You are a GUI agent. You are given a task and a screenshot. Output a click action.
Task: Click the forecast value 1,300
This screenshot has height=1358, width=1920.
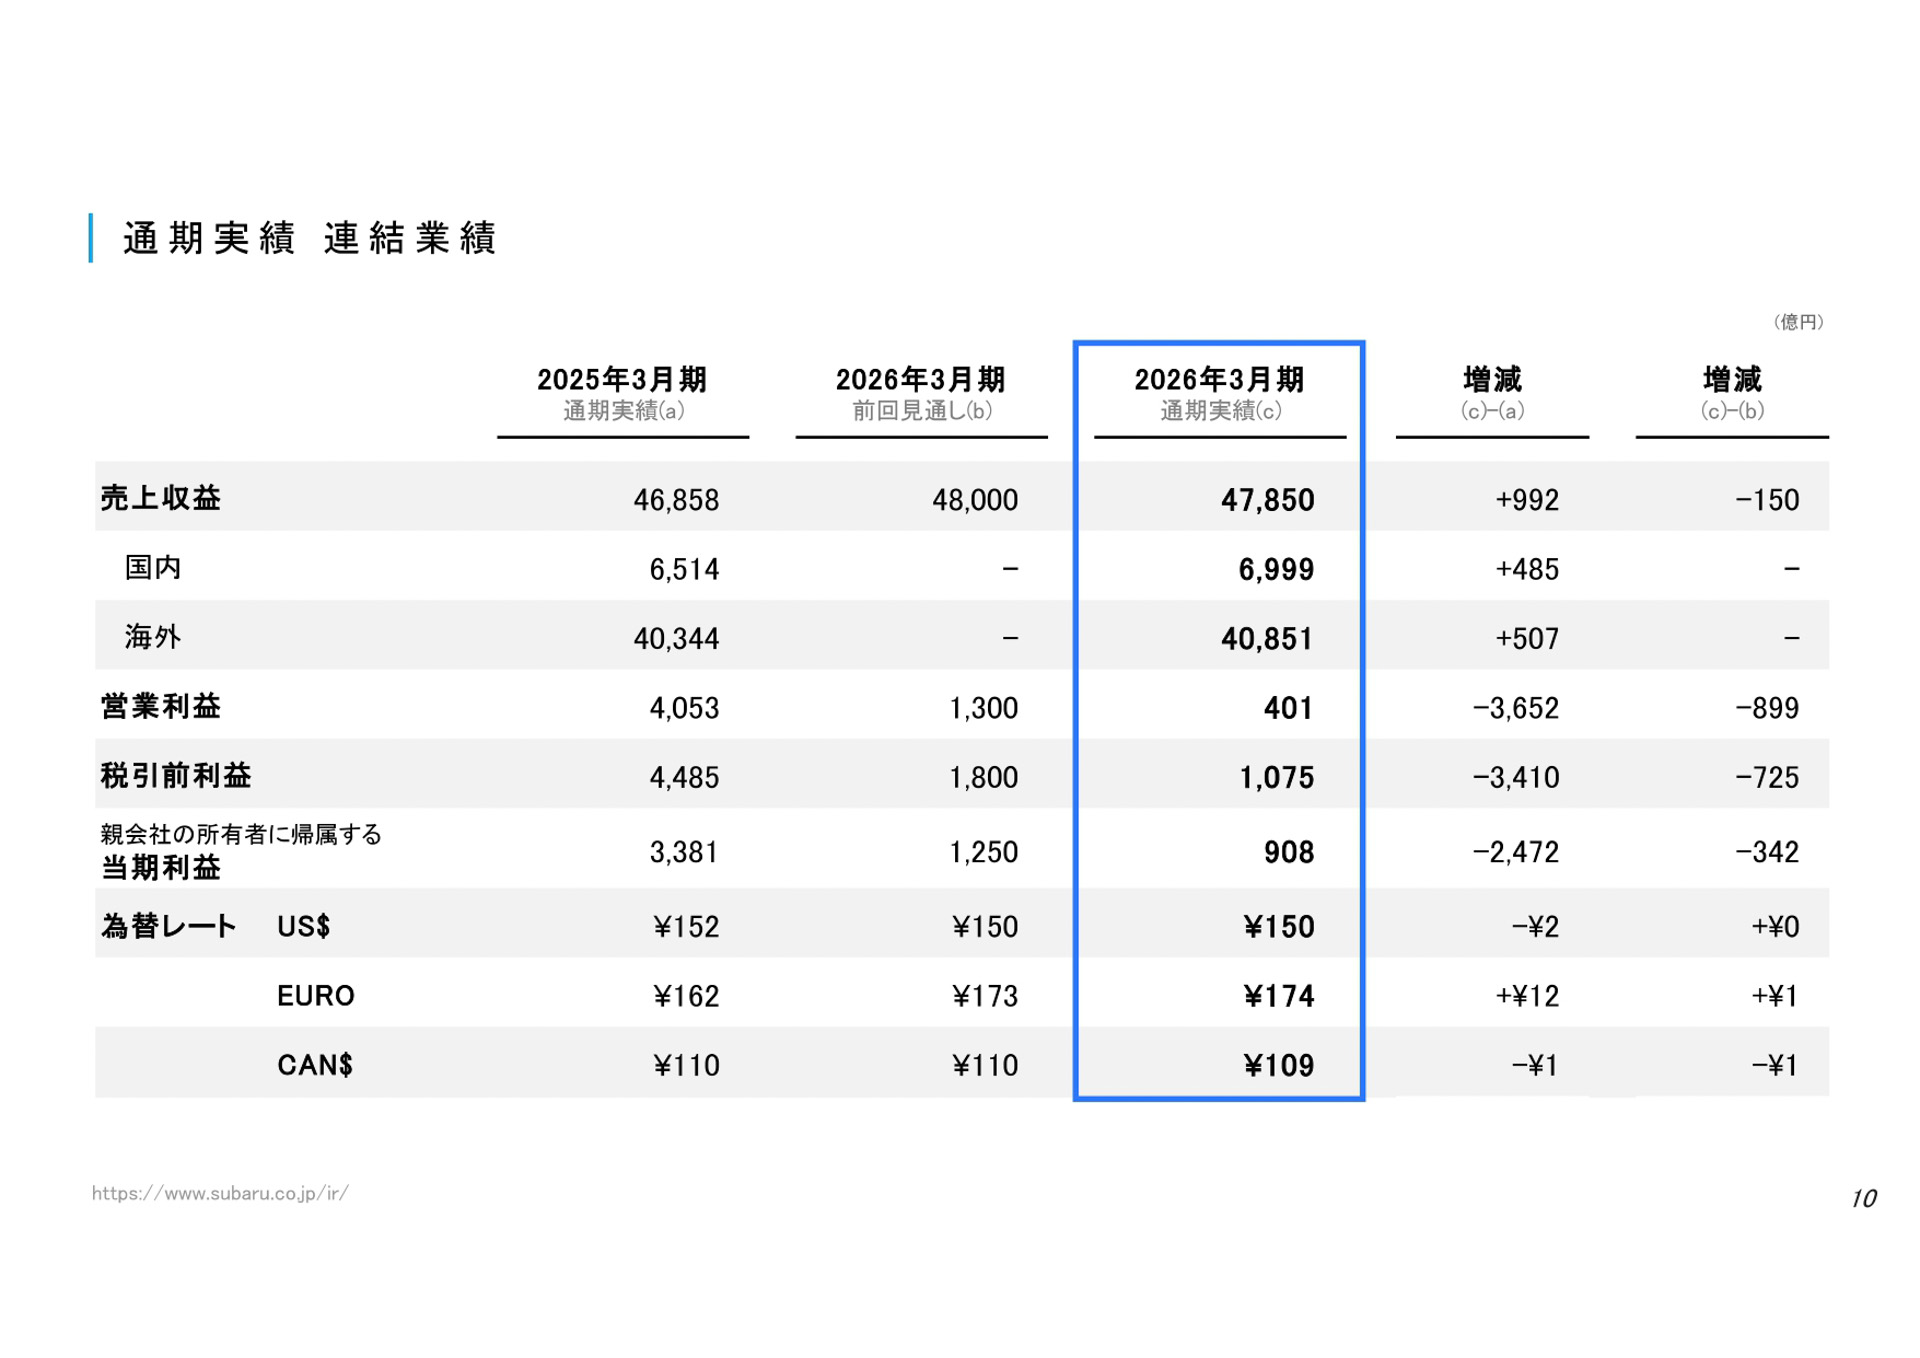tap(983, 709)
